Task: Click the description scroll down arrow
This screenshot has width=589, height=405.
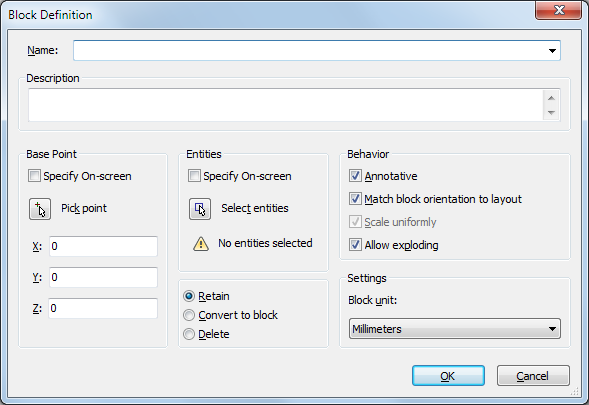Action: click(551, 113)
